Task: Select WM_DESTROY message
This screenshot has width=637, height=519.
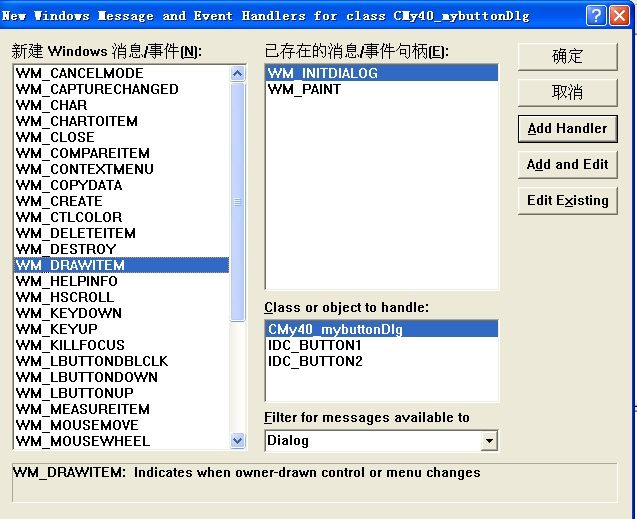Action: click(x=121, y=249)
